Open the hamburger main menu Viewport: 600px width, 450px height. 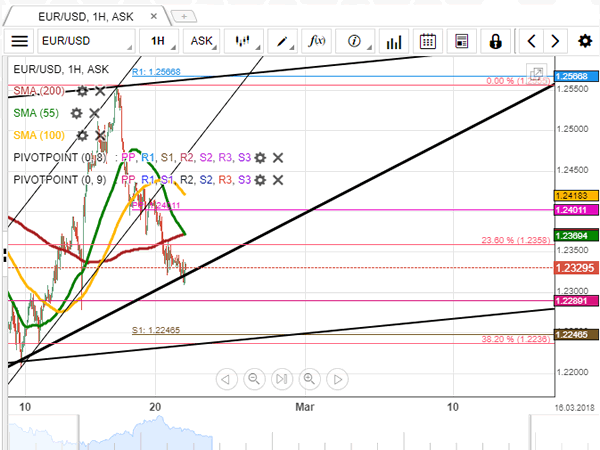tap(20, 41)
